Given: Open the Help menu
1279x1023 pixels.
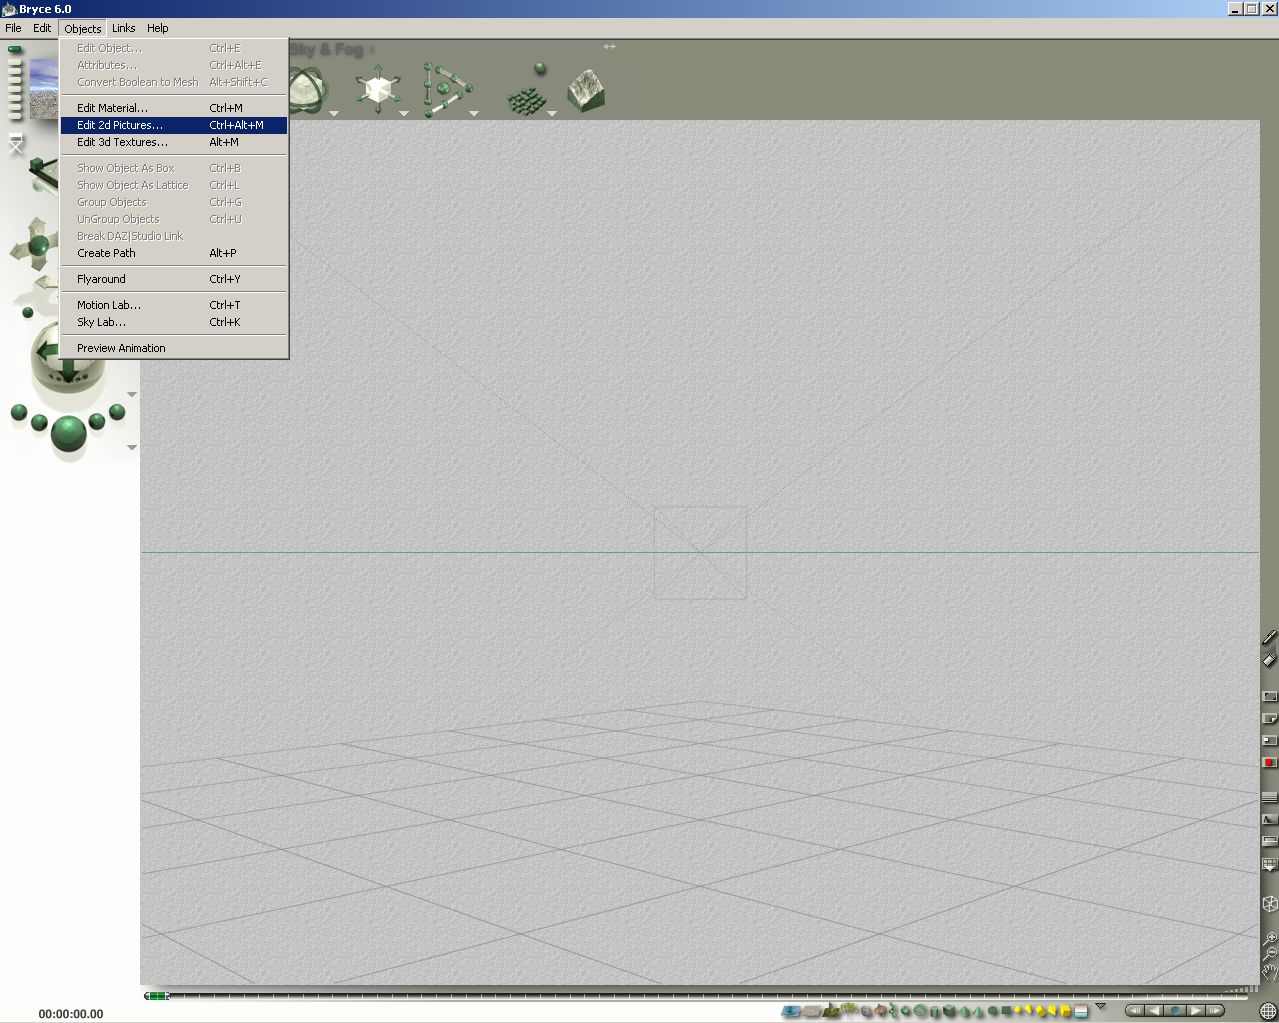Looking at the screenshot, I should coord(158,28).
